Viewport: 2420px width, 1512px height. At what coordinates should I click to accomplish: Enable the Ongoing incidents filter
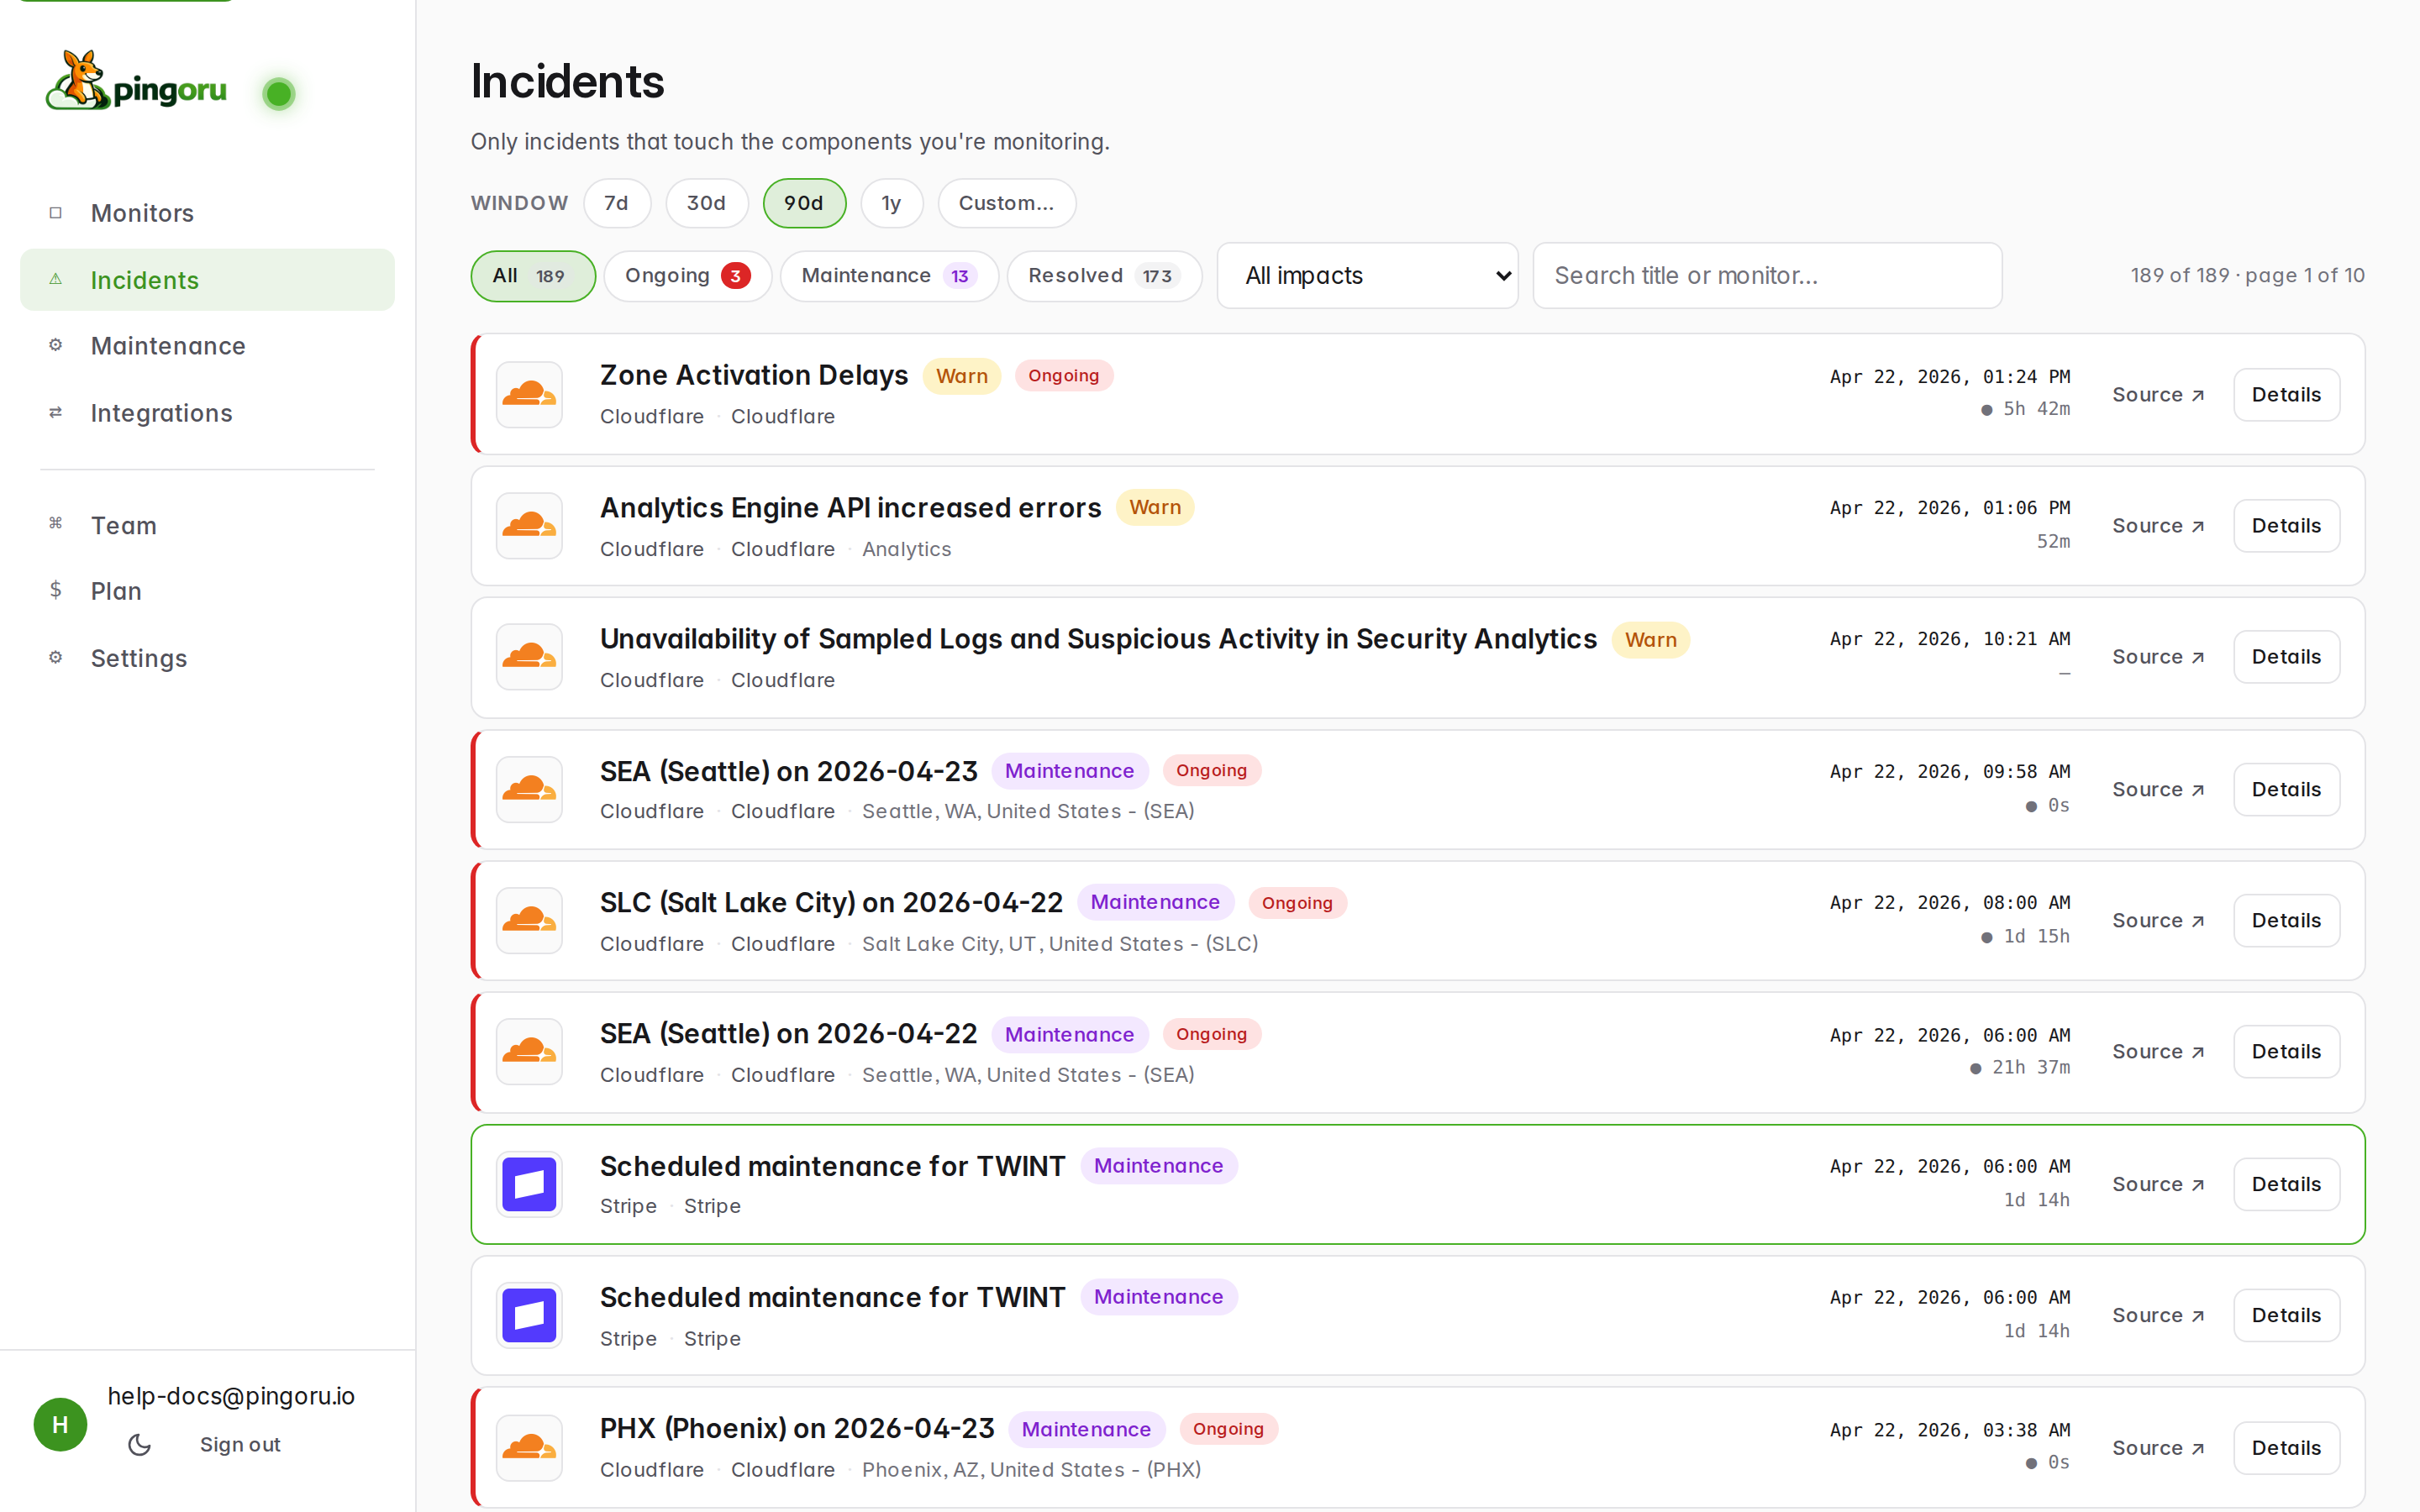coord(687,275)
